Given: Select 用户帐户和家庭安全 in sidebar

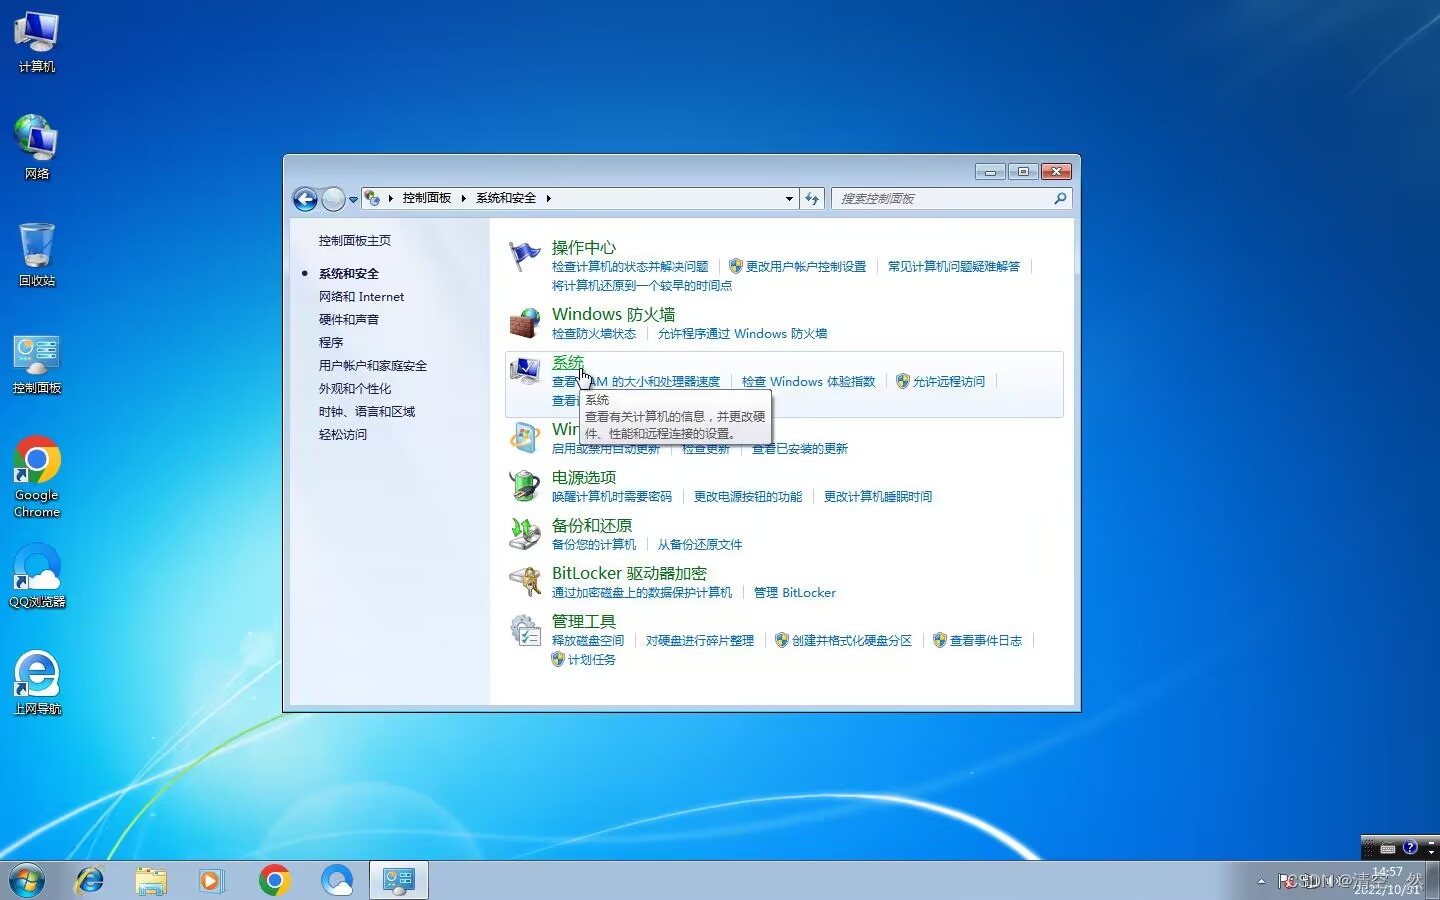Looking at the screenshot, I should [x=373, y=365].
